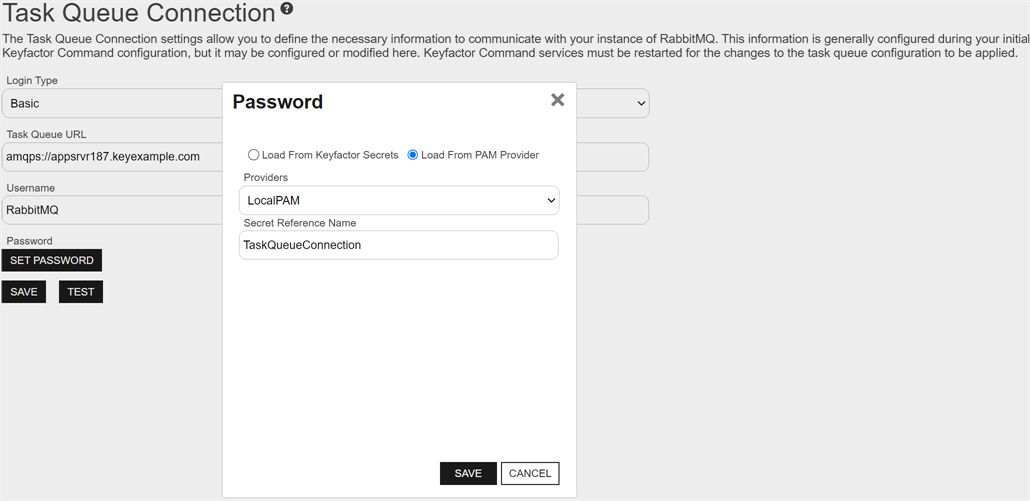Click the Task Queue URL field
The image size is (1030, 501).
click(110, 157)
